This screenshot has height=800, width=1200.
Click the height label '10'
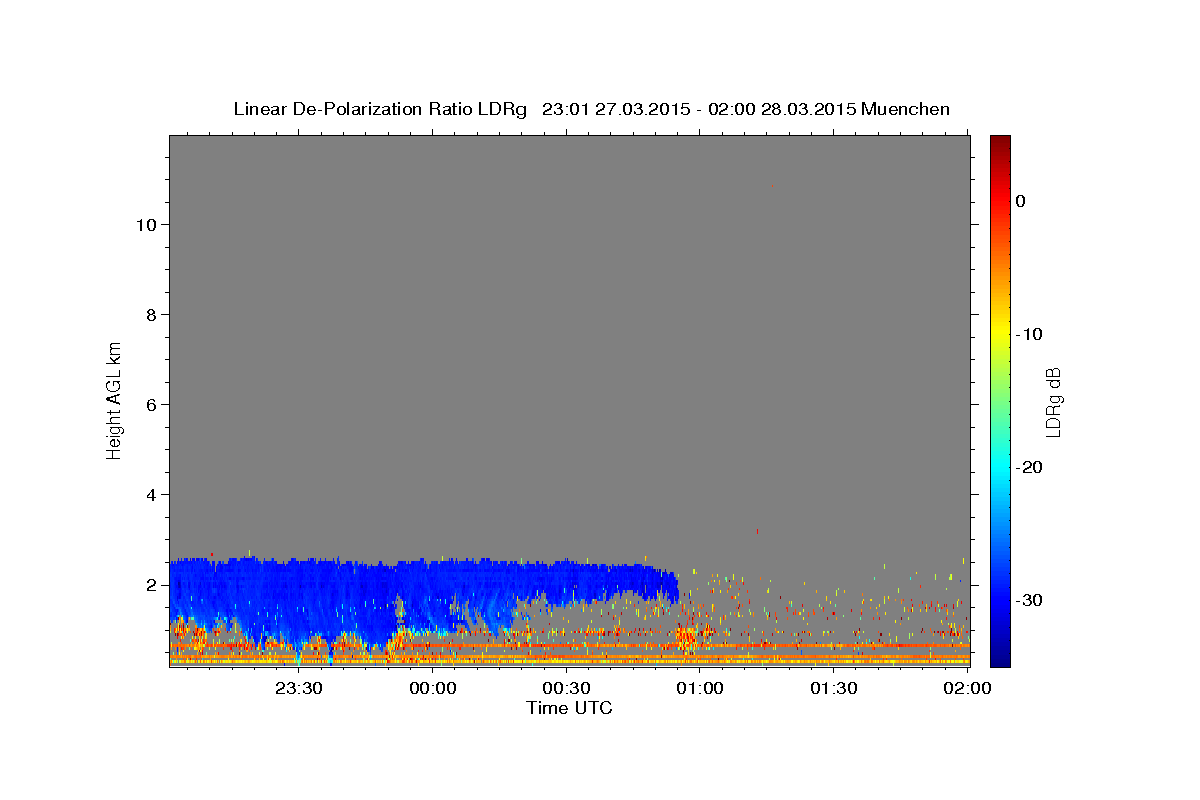click(x=145, y=224)
